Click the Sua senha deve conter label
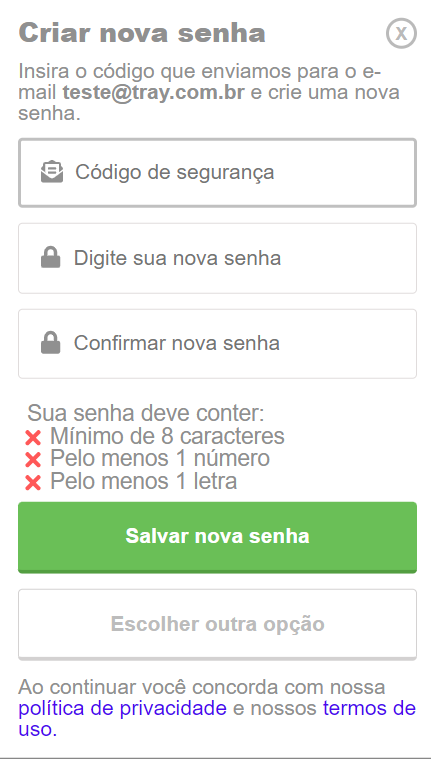 [146, 413]
